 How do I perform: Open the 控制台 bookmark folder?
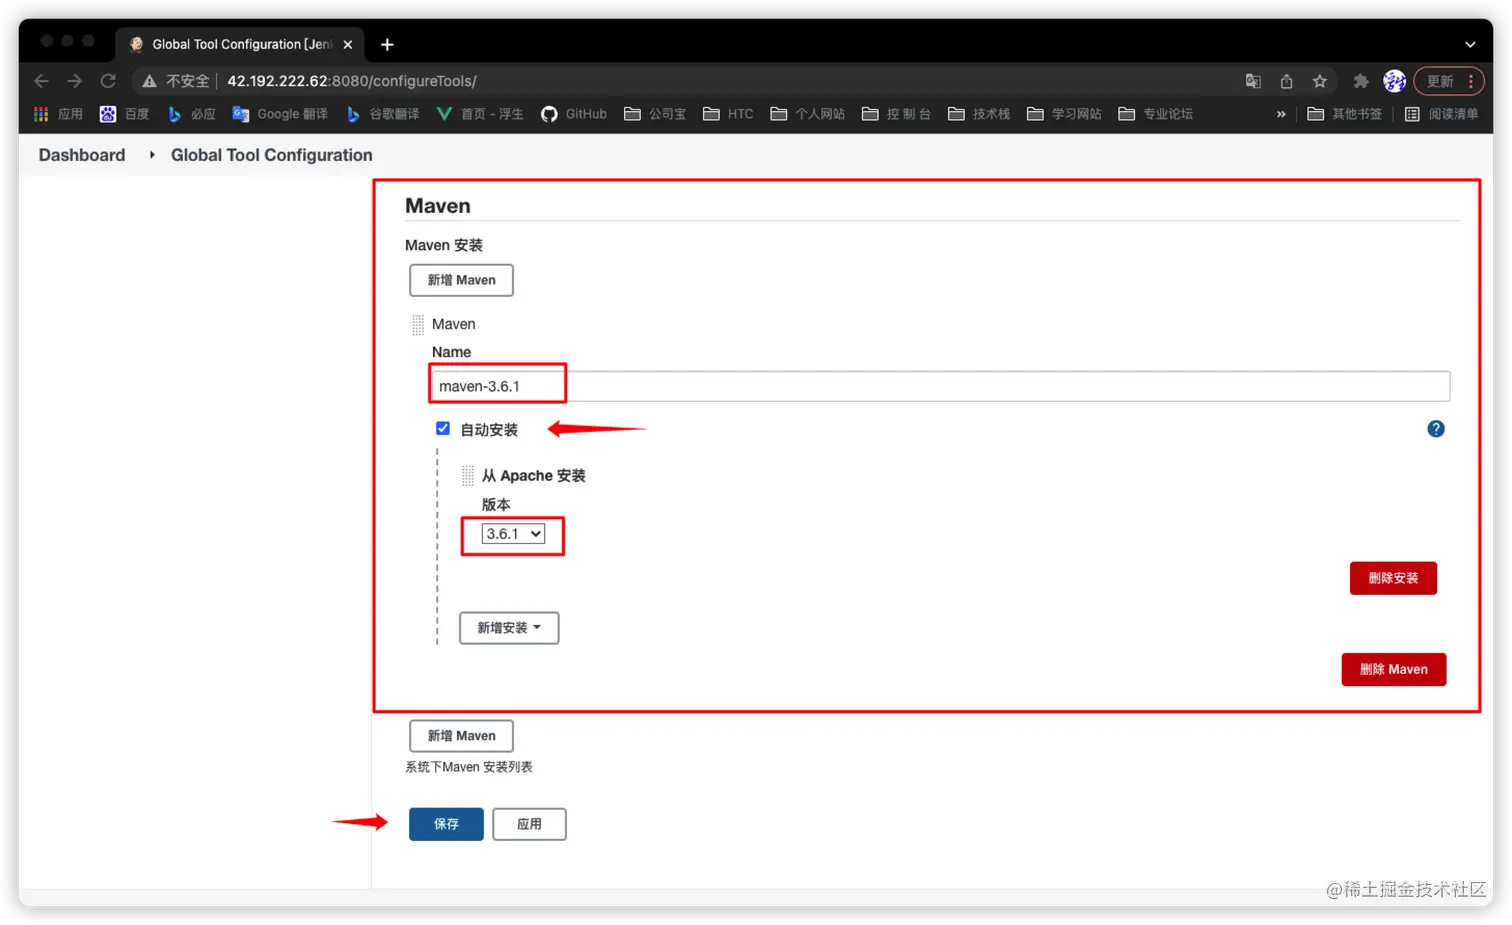(x=896, y=114)
